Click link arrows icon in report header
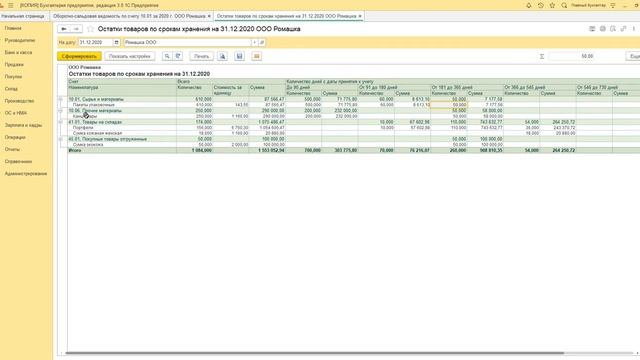The height and width of the screenshot is (360, 640). (623, 29)
